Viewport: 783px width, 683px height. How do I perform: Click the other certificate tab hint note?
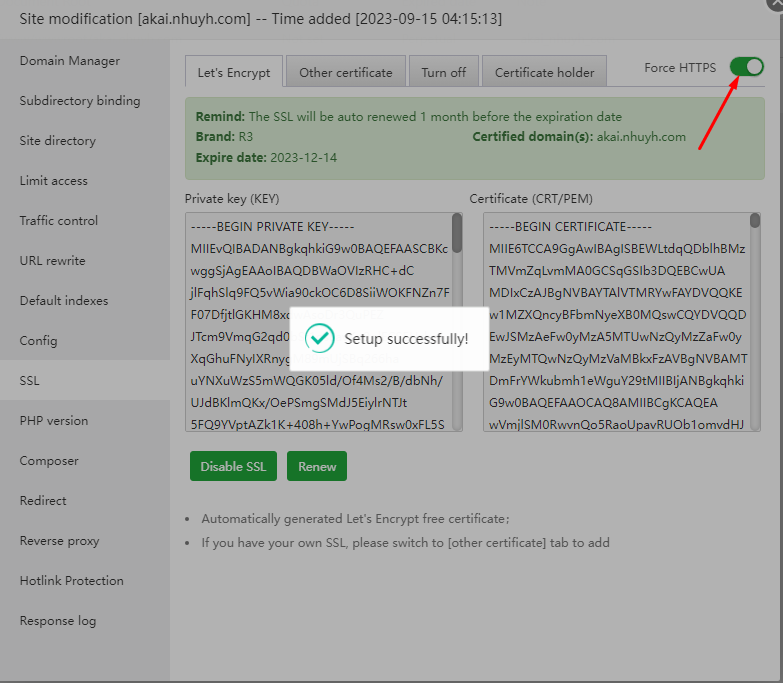click(405, 543)
